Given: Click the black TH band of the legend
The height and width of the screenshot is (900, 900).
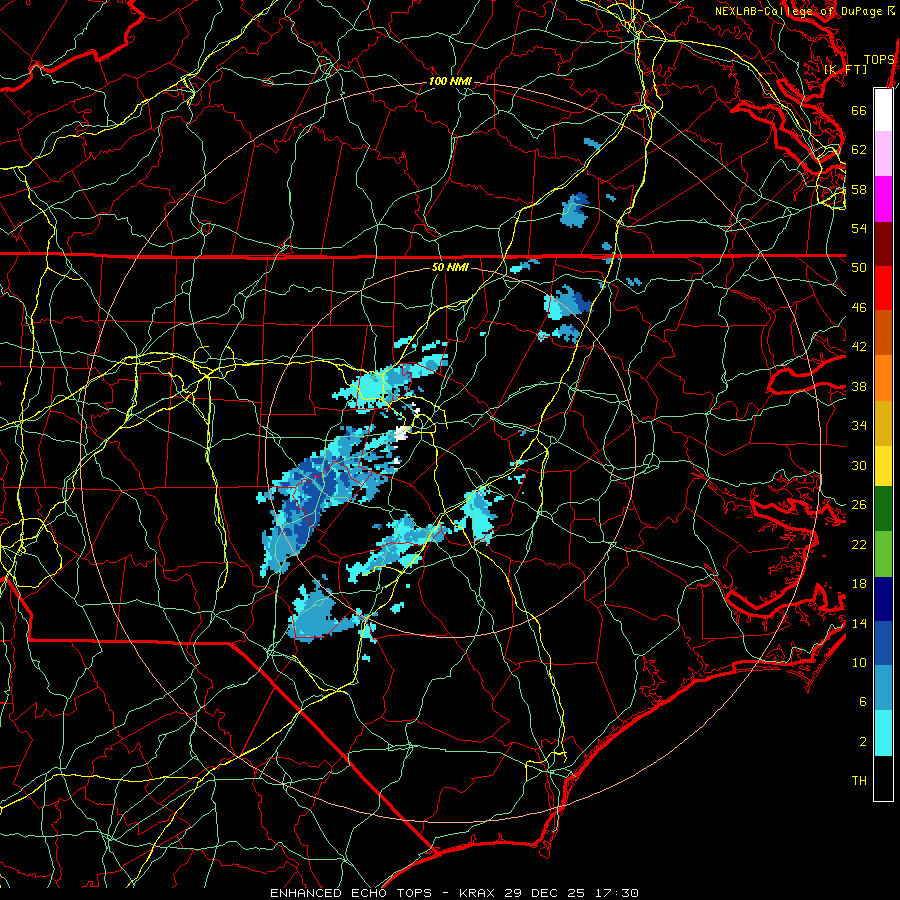Looking at the screenshot, I should [883, 778].
